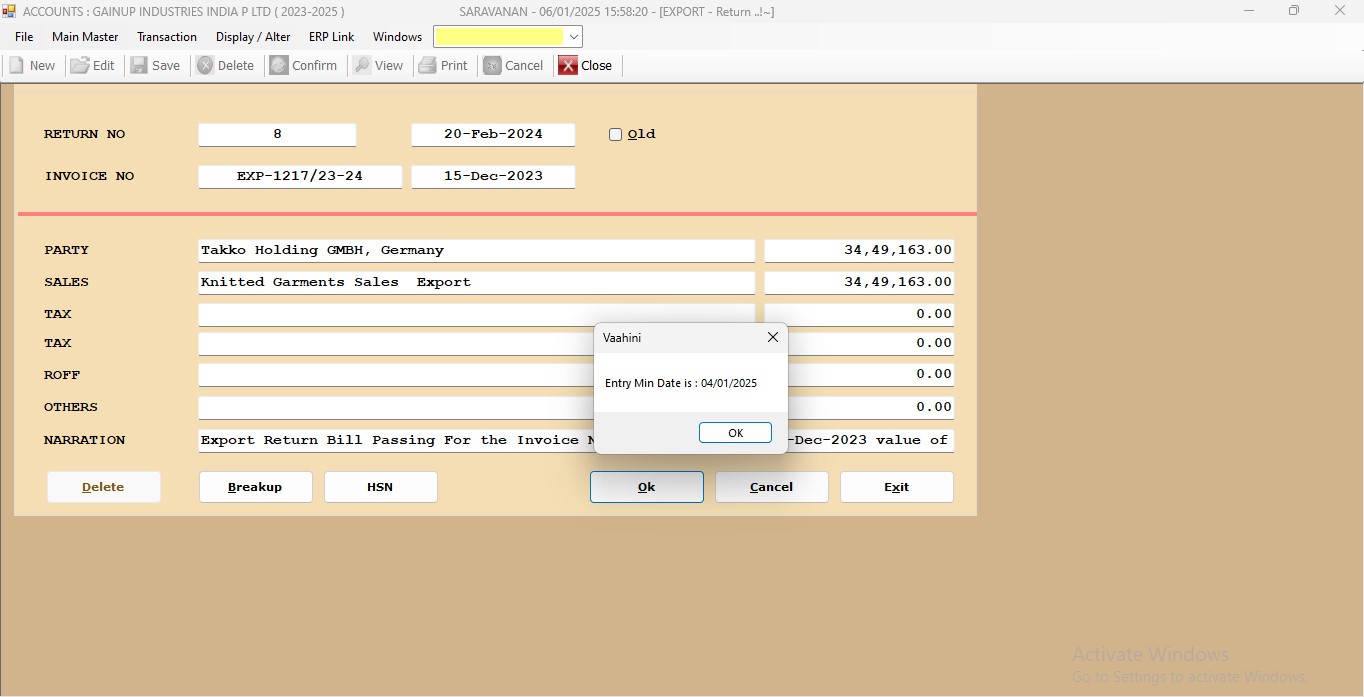1364x697 pixels.
Task: Click OK in the Vaahini dialog
Action: click(735, 433)
